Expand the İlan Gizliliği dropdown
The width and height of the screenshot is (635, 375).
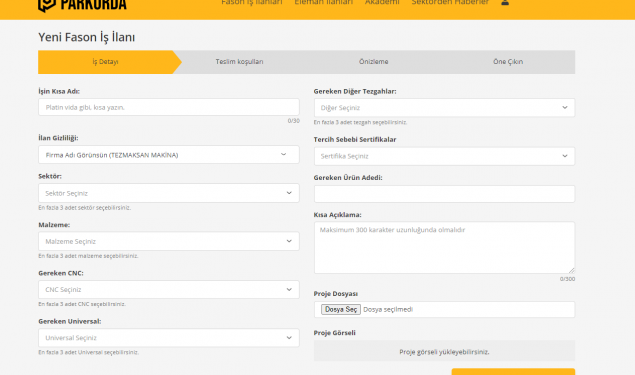(x=169, y=155)
